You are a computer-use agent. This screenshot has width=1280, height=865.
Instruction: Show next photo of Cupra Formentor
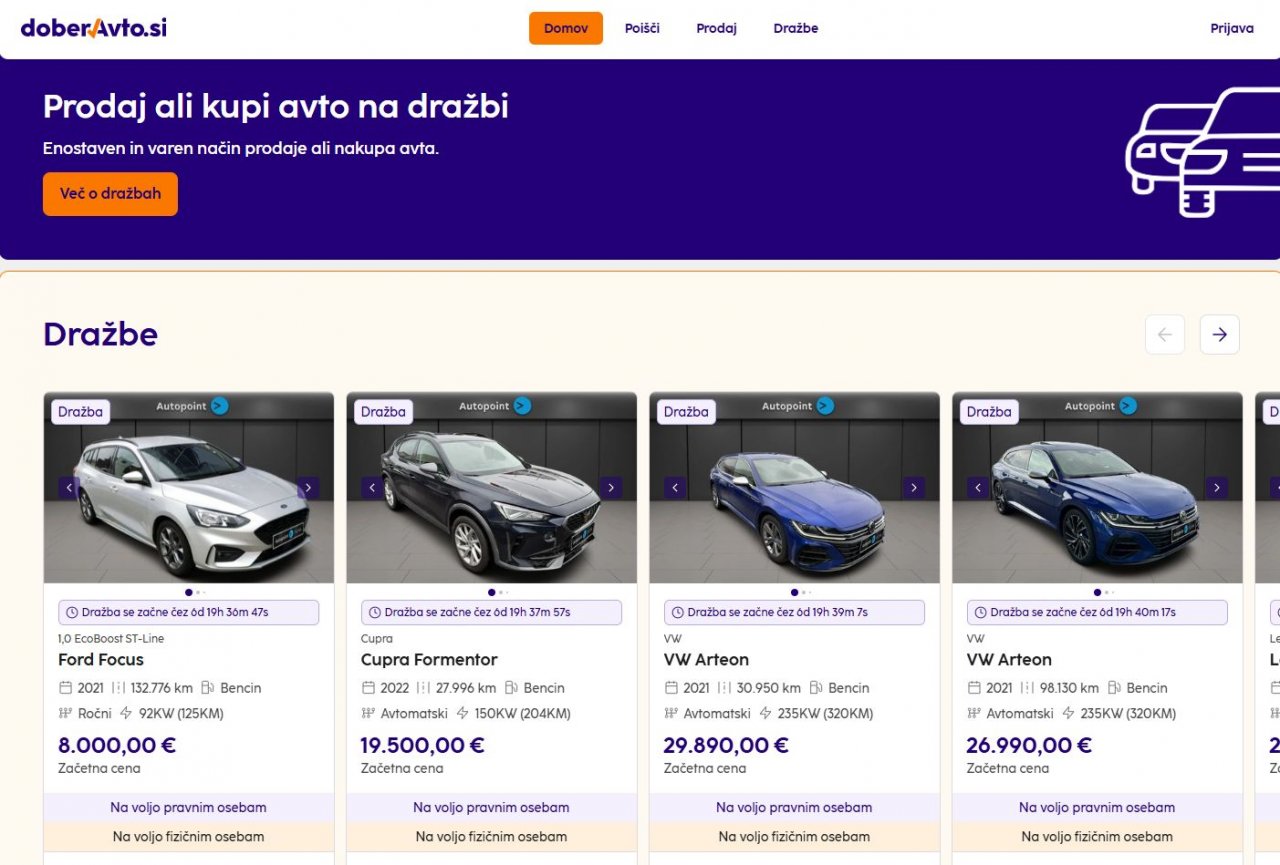point(611,488)
